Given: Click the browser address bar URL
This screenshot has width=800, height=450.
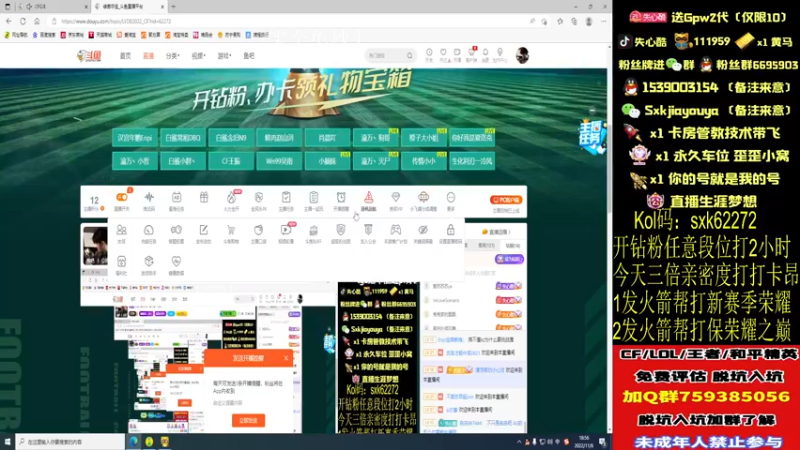Looking at the screenshot, I should click(x=116, y=21).
